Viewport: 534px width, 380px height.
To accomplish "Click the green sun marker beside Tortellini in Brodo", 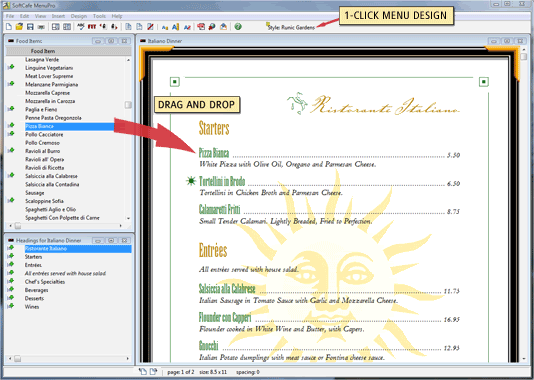I will pos(191,181).
